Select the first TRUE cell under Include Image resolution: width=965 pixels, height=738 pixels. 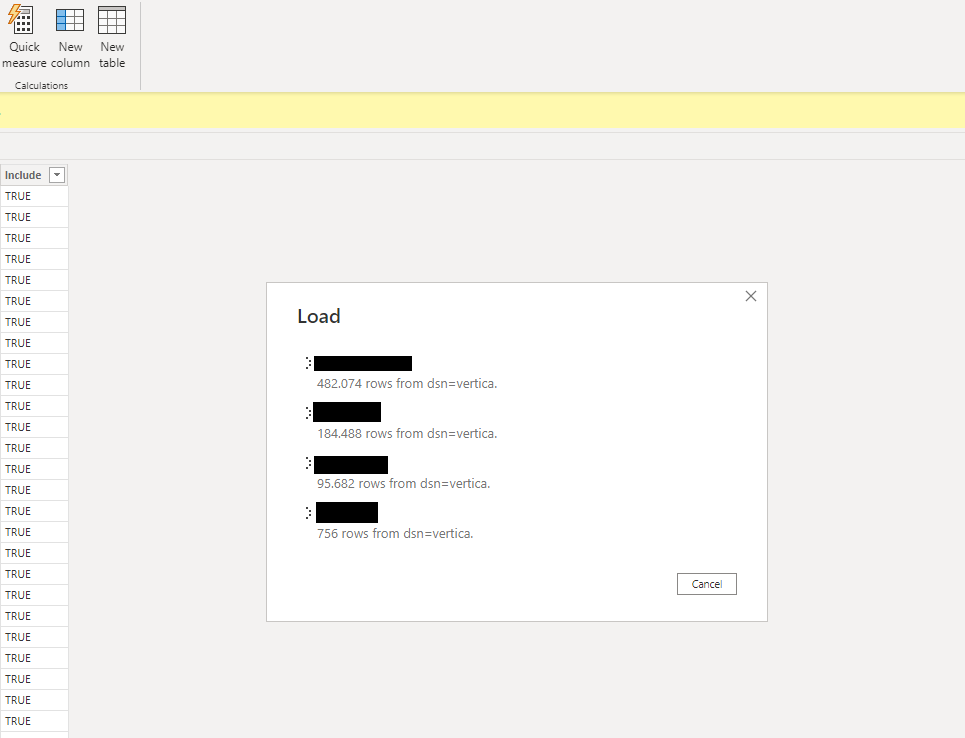[34, 196]
